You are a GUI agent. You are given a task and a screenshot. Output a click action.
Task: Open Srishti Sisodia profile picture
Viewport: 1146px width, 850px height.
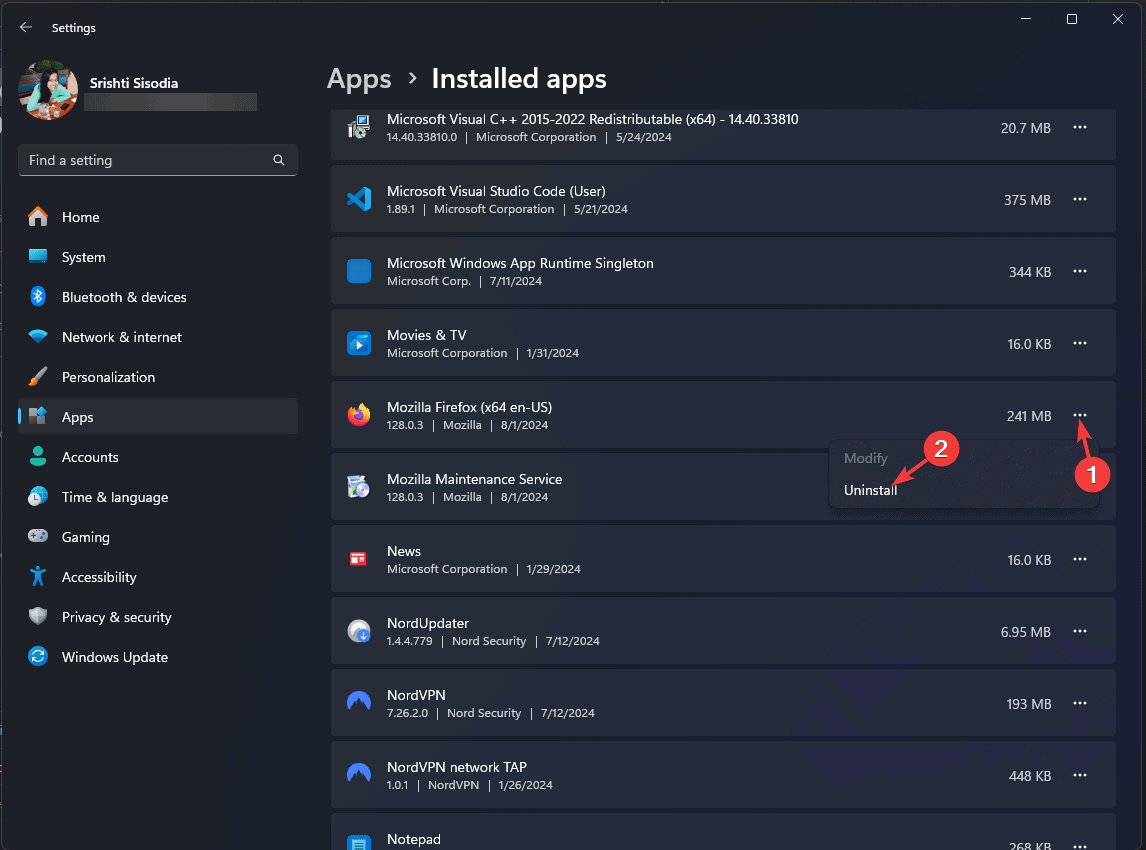[48, 90]
